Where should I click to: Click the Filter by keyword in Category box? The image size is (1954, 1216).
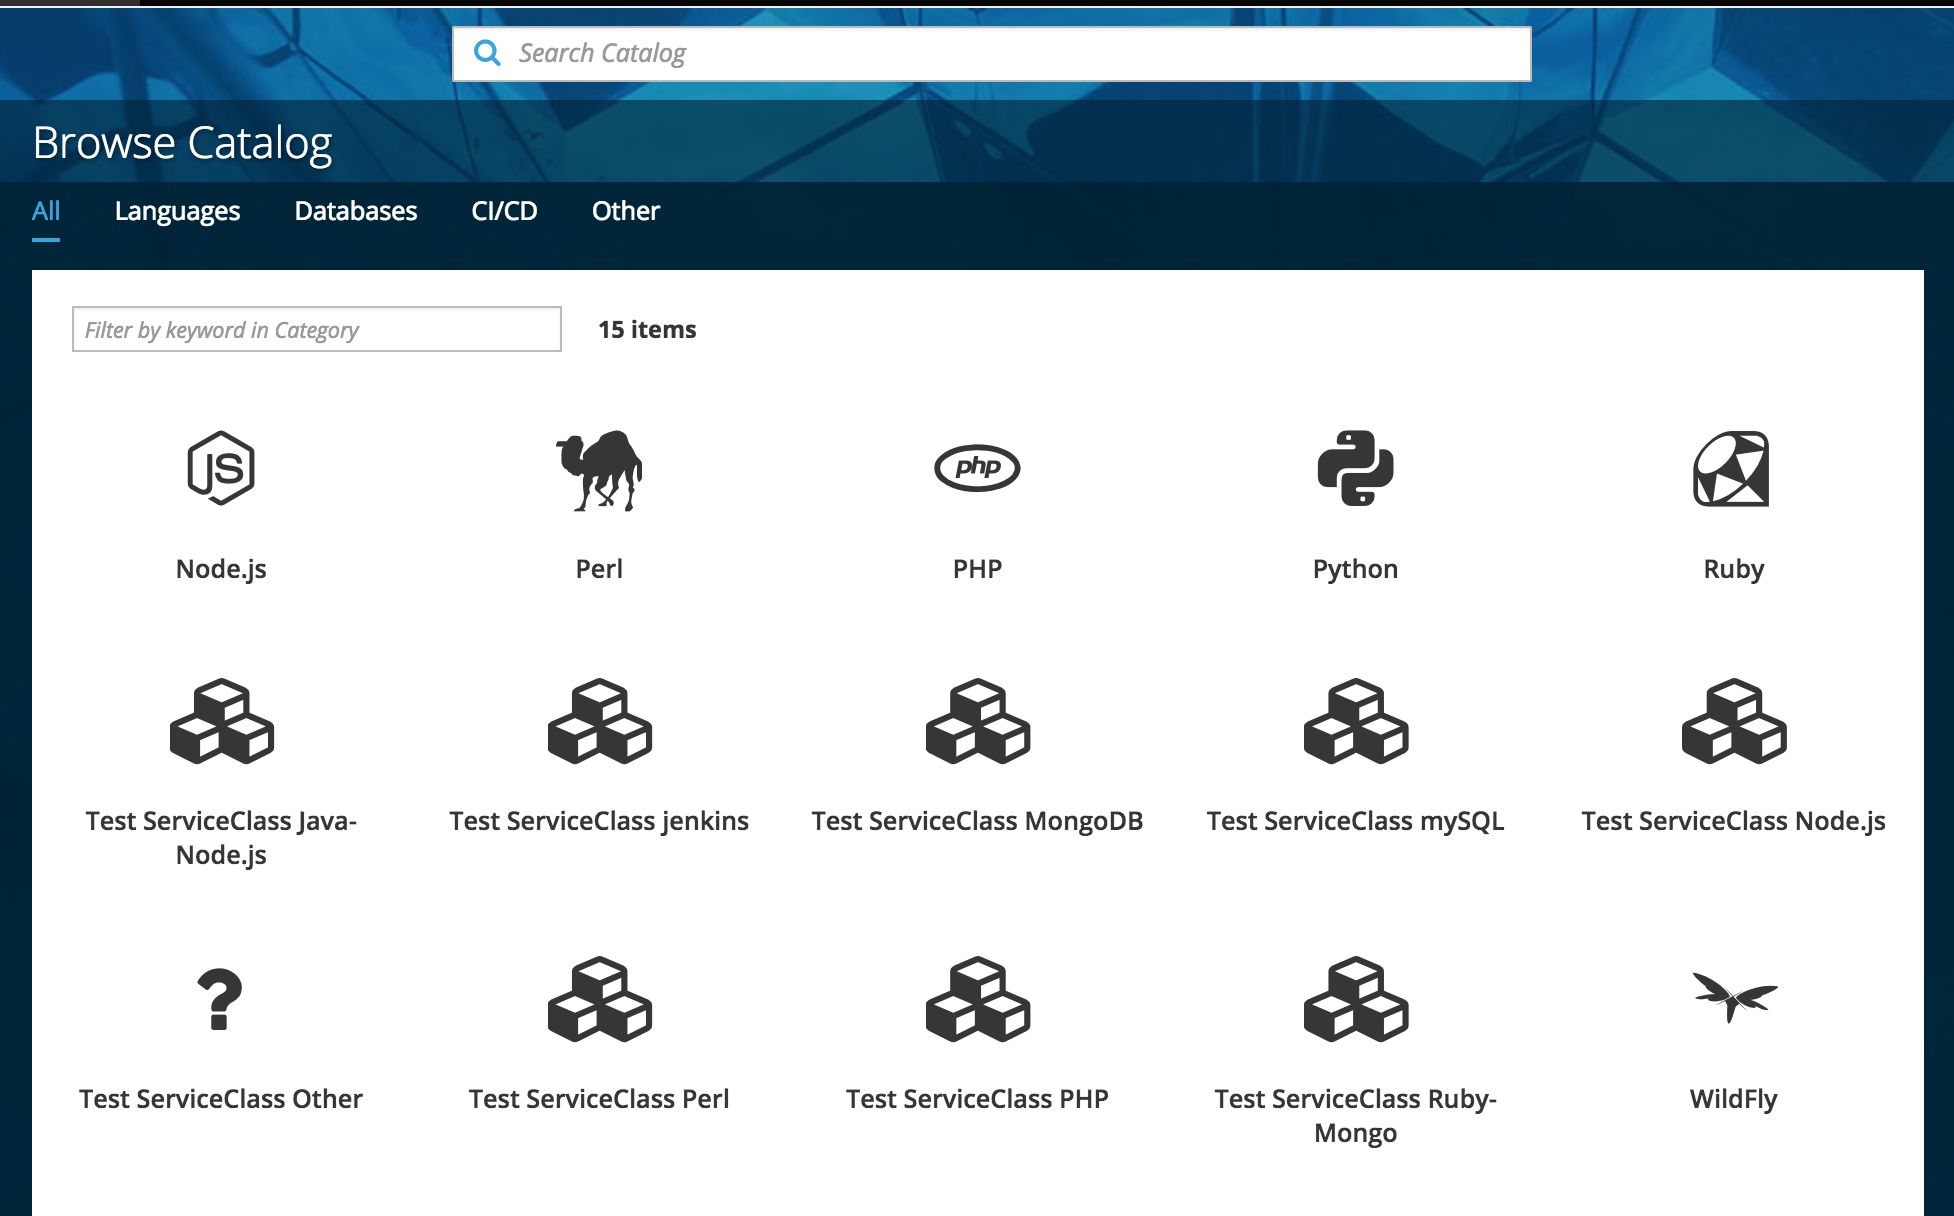click(x=317, y=329)
